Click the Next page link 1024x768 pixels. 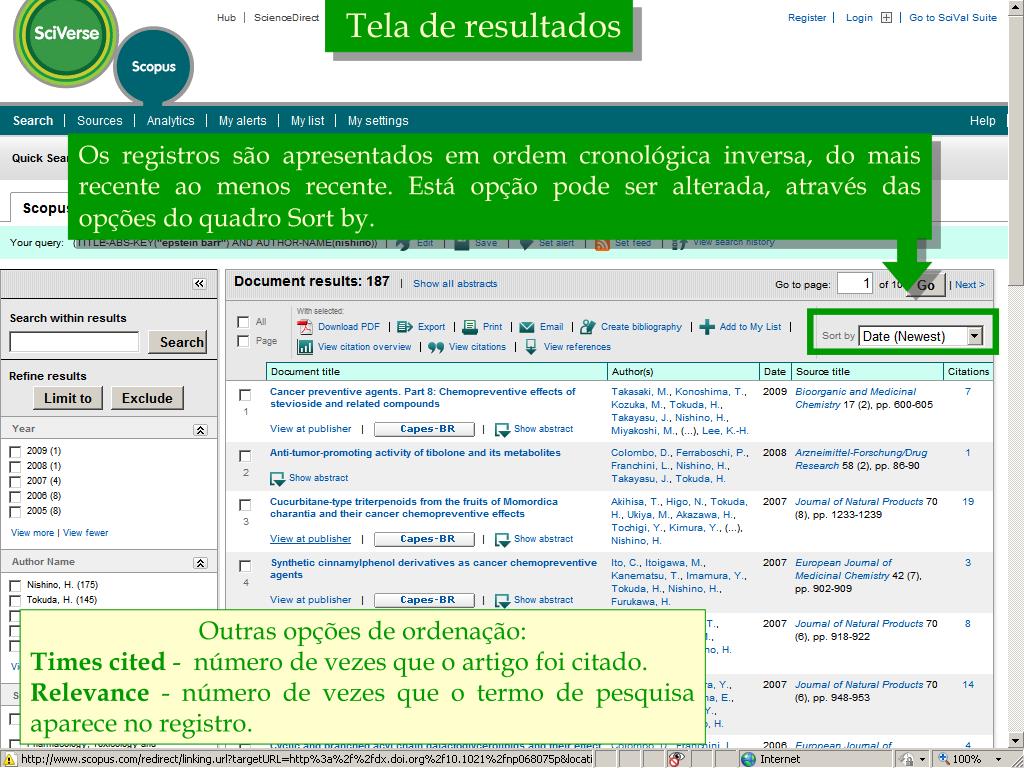tap(970, 285)
